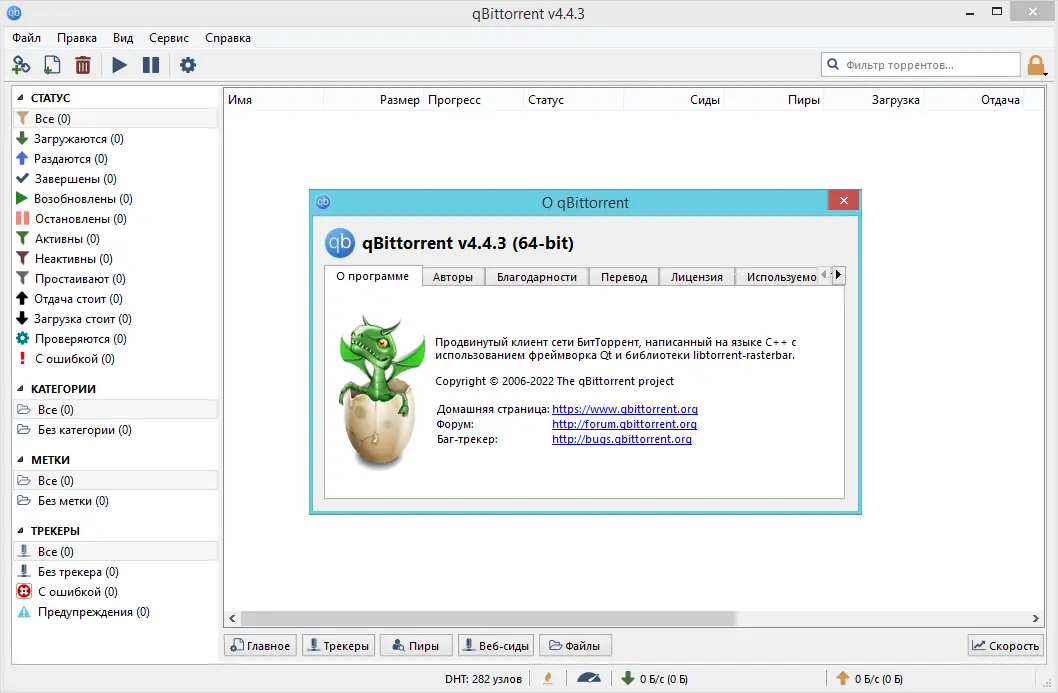
Task: Click the Фильтр торрентов search field
Action: coord(920,65)
